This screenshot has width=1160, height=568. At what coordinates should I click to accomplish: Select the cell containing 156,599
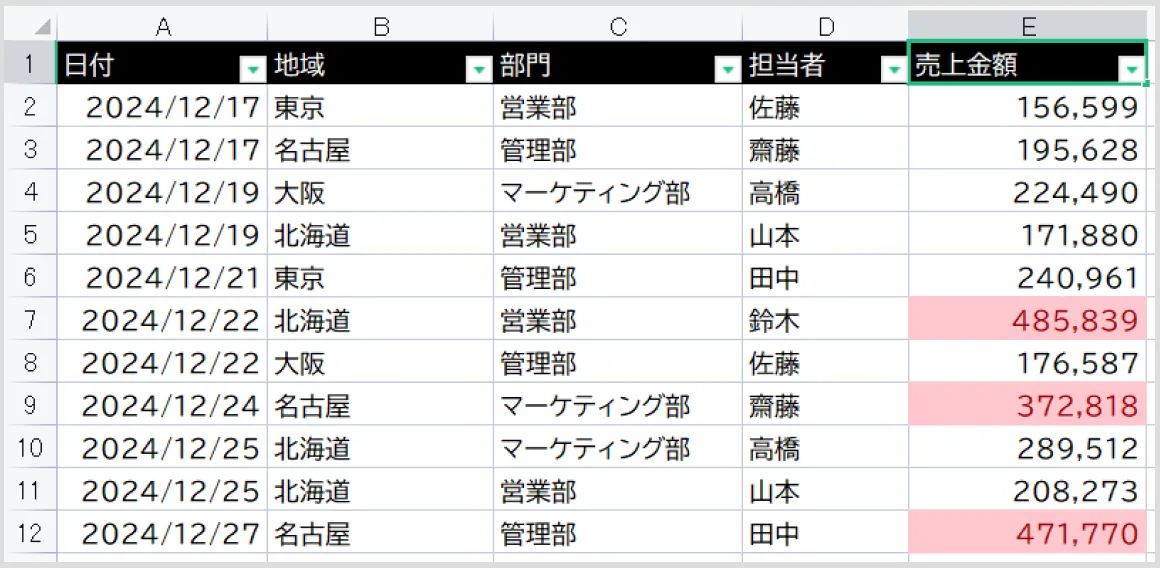tap(1027, 108)
